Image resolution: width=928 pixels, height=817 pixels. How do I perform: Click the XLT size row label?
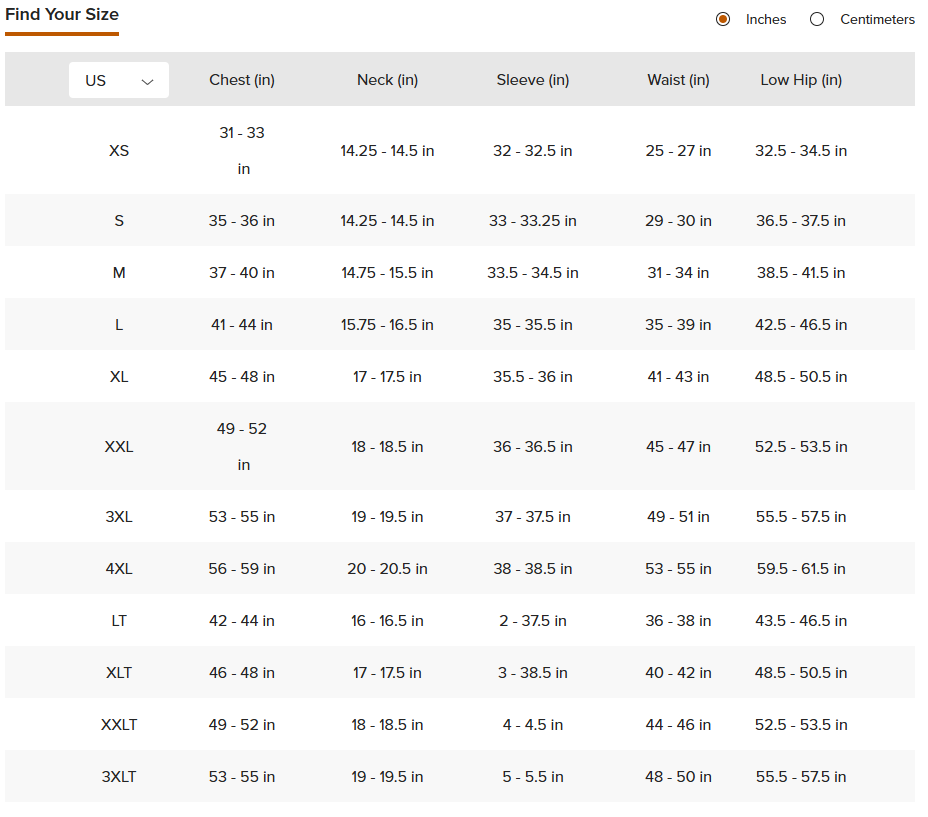[x=119, y=673]
